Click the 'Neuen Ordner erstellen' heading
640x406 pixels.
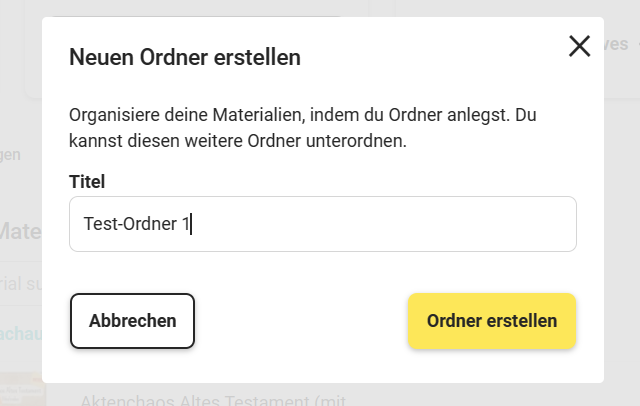click(x=185, y=57)
